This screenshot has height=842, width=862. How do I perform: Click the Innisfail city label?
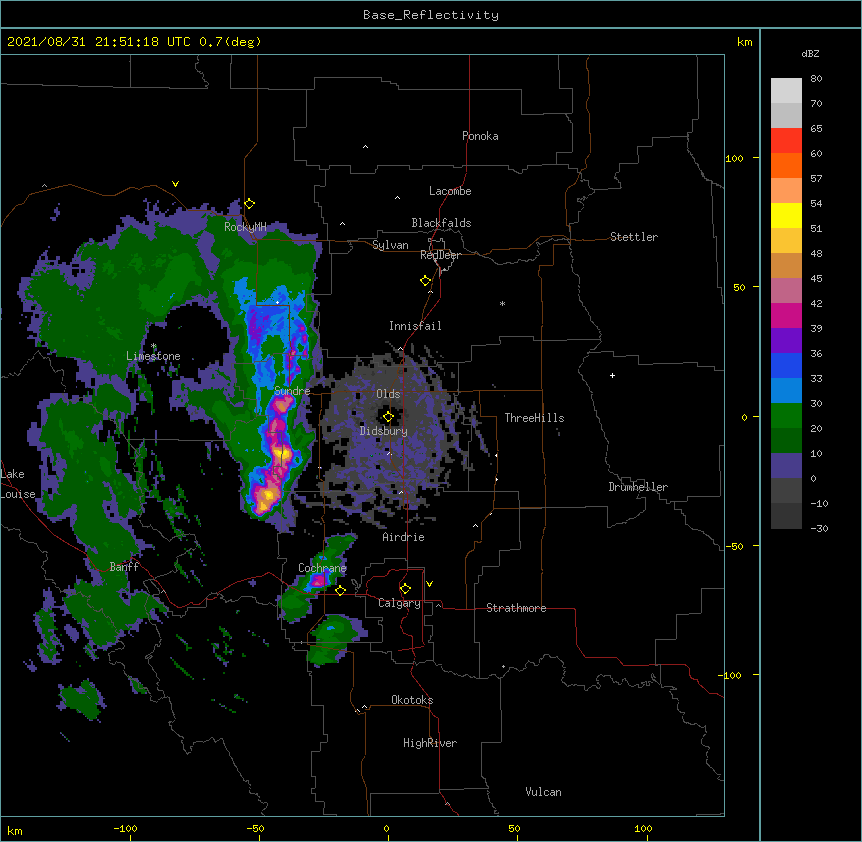[415, 326]
